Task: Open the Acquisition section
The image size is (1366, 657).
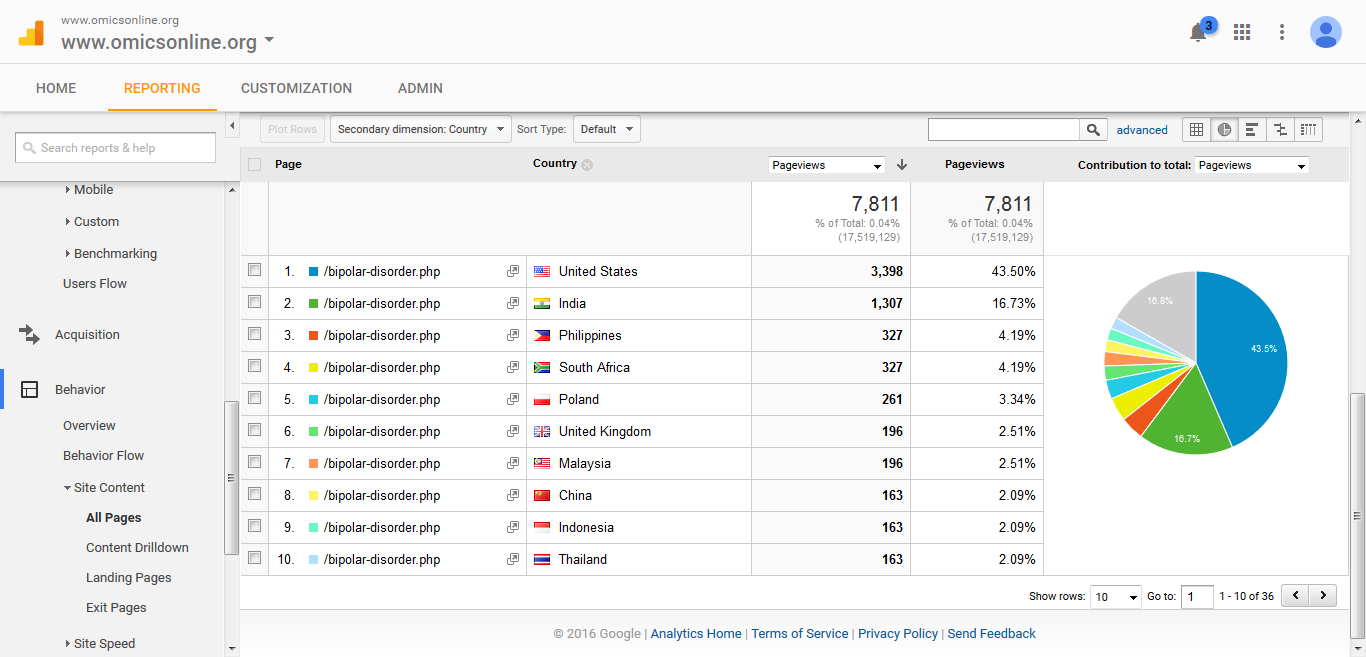Action: [x=87, y=335]
